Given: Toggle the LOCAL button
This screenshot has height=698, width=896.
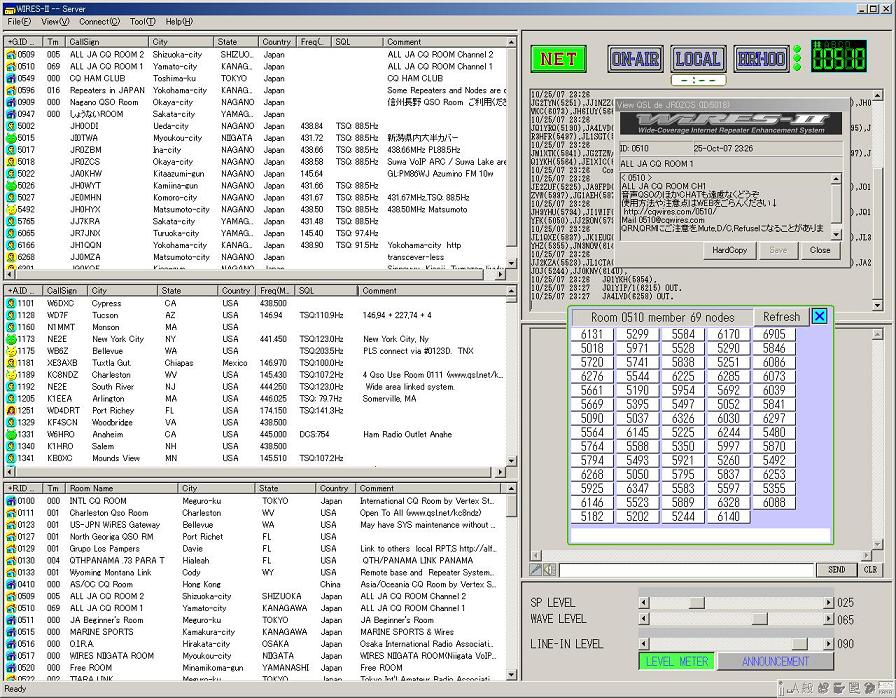Looking at the screenshot, I should [x=698, y=59].
